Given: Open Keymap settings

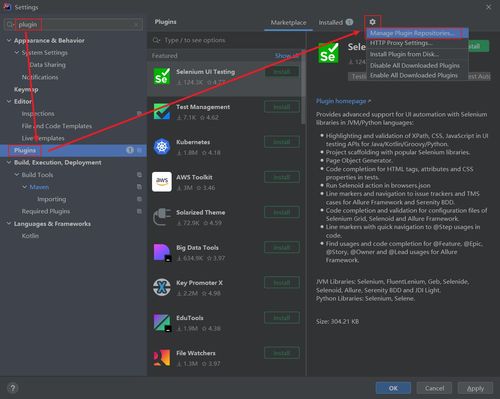Looking at the screenshot, I should [x=26, y=89].
